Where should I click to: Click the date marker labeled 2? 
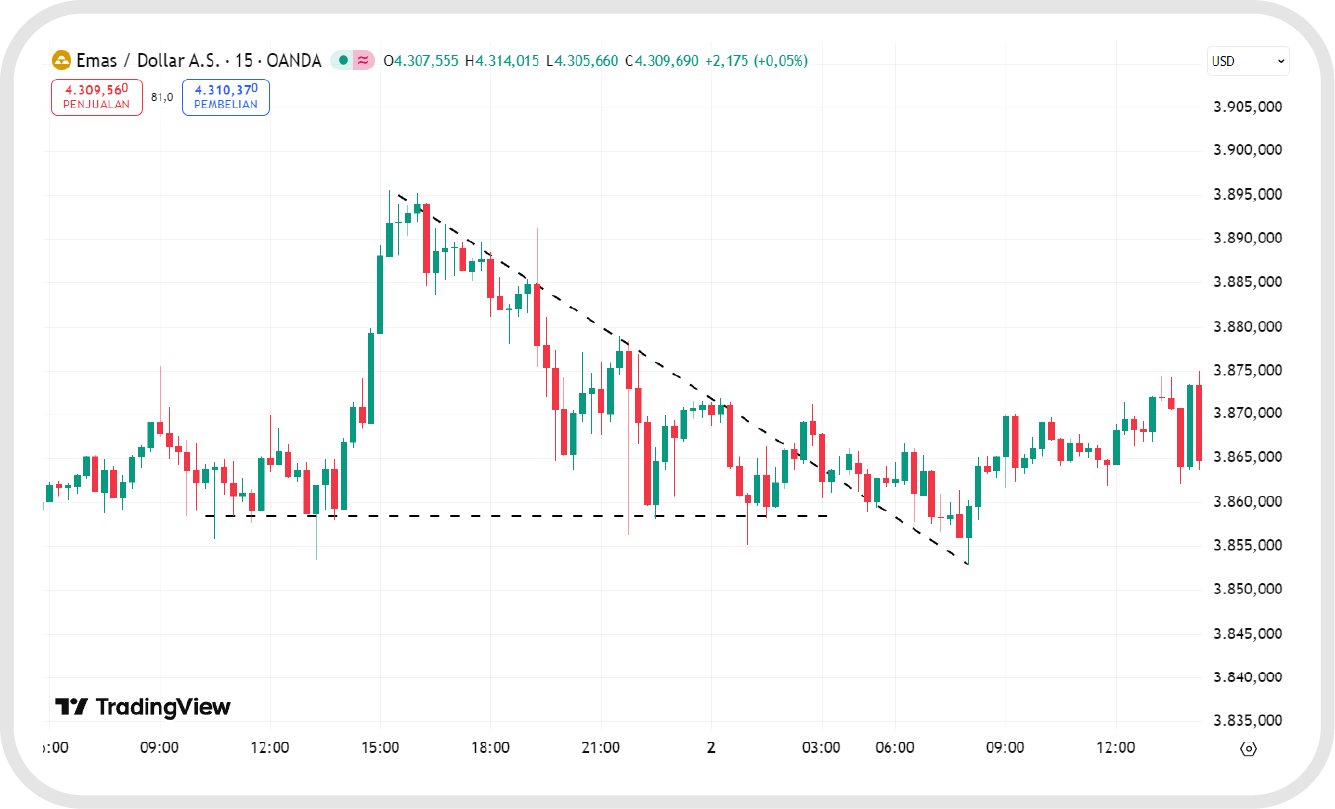click(x=711, y=748)
